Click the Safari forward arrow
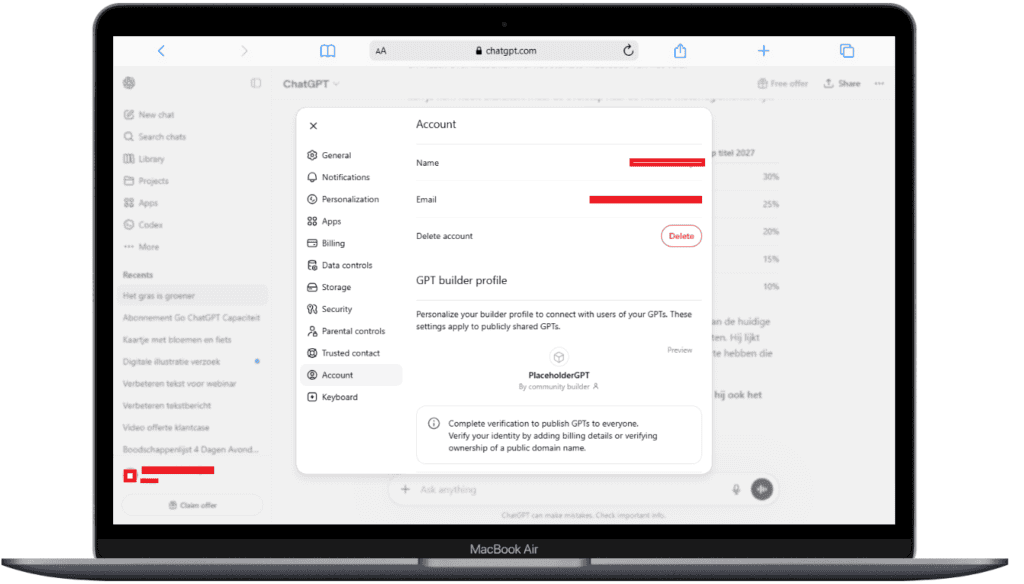Viewport: 1024px width, 584px height. tap(244, 51)
